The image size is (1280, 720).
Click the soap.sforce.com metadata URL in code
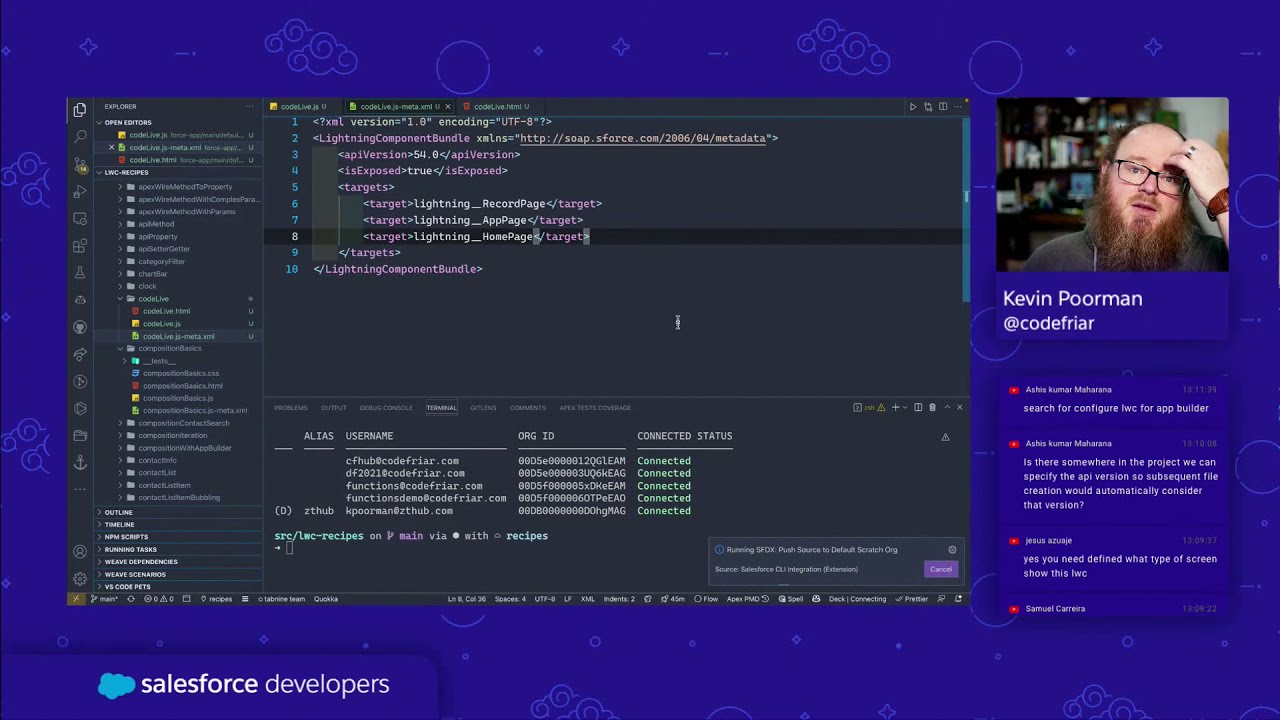[642, 138]
